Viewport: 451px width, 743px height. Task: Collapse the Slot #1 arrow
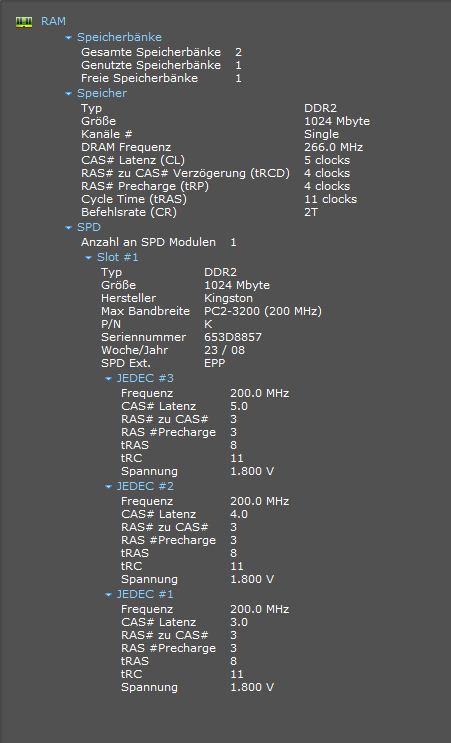tap(89, 258)
